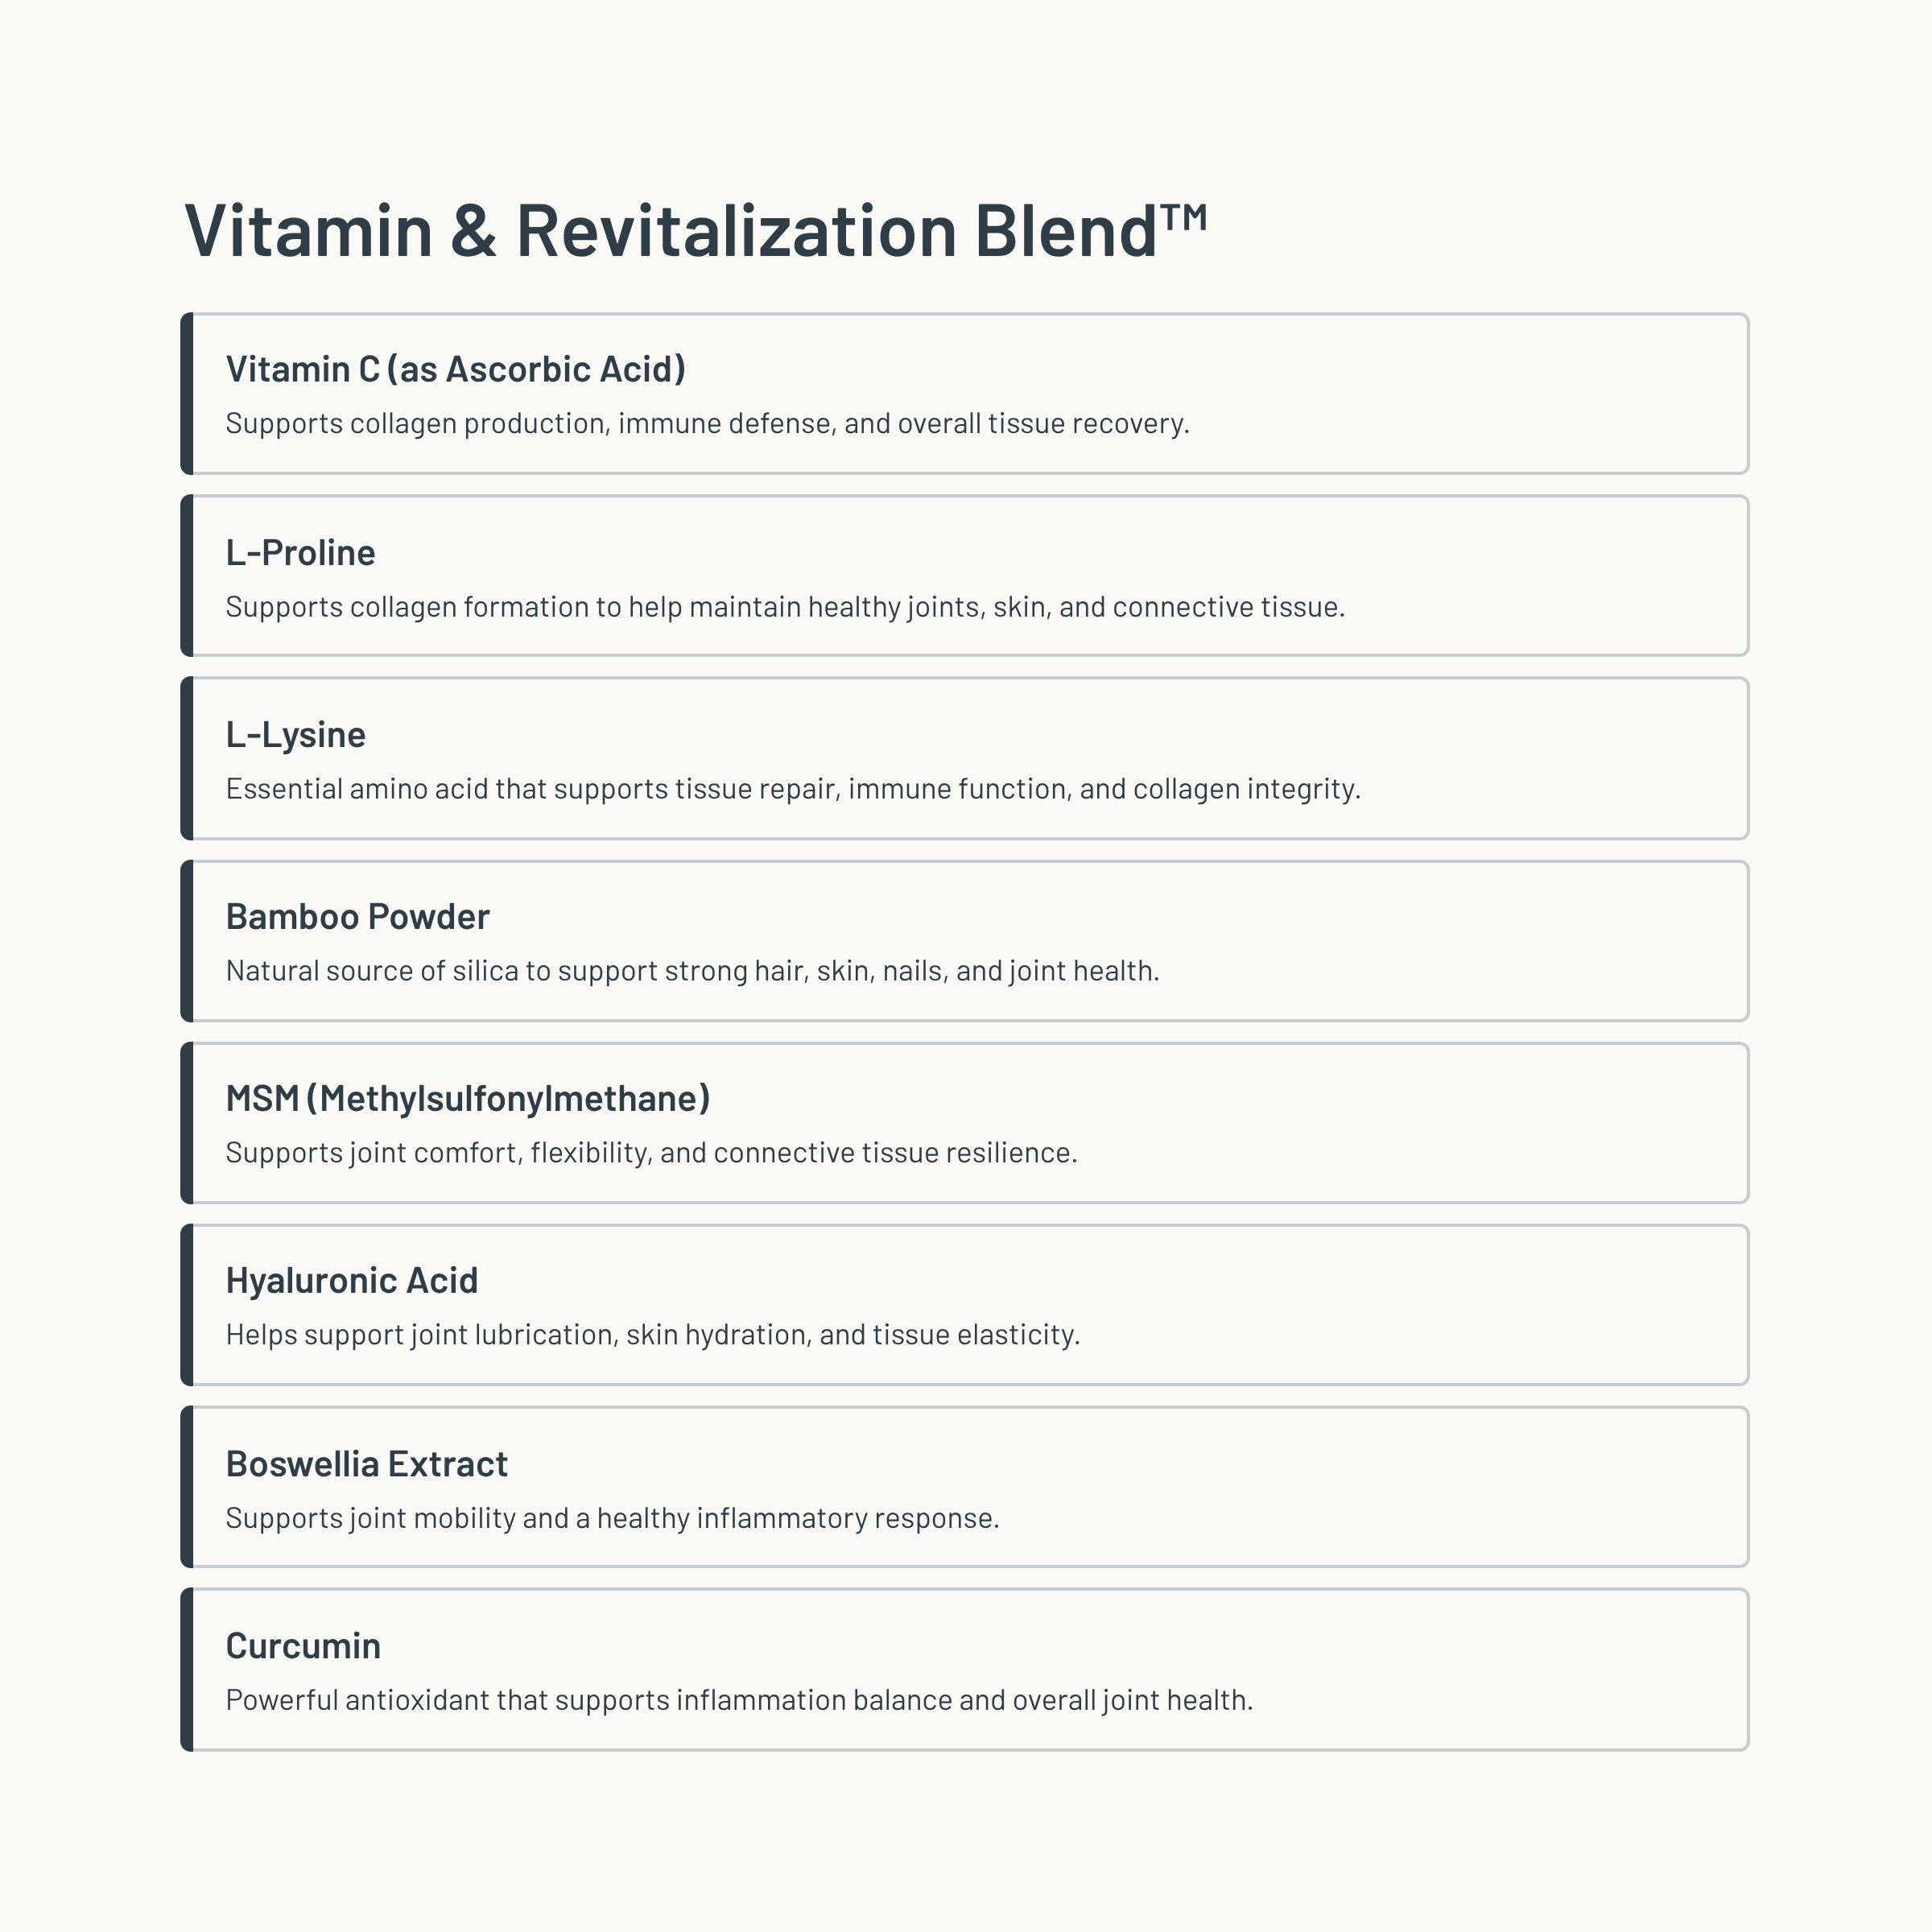Click the natural source of silica description
This screenshot has width=1932, height=1932.
(693, 971)
